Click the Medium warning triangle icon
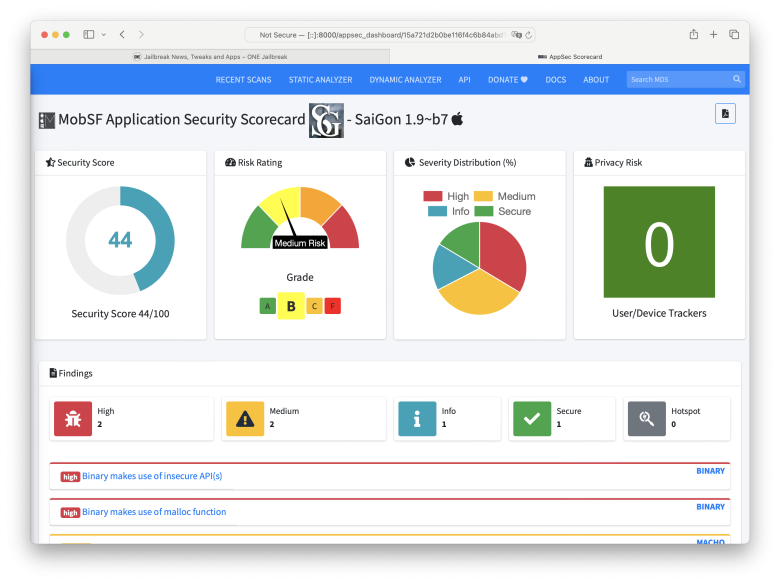 (245, 418)
